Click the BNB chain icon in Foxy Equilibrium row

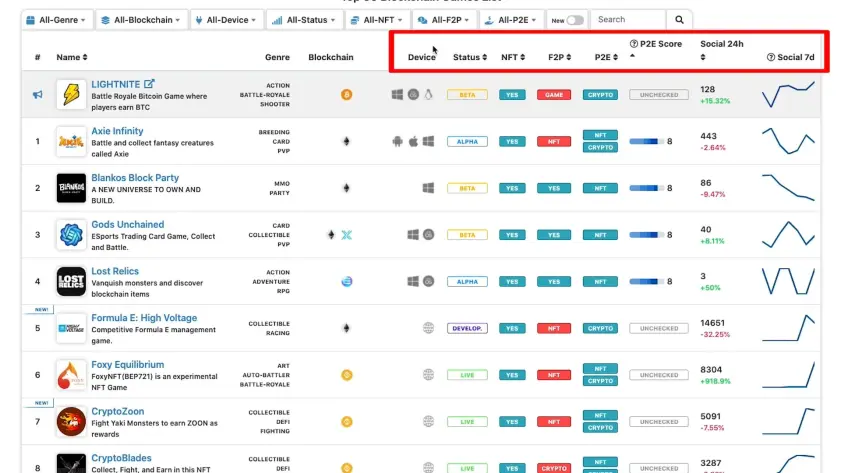click(x=347, y=375)
